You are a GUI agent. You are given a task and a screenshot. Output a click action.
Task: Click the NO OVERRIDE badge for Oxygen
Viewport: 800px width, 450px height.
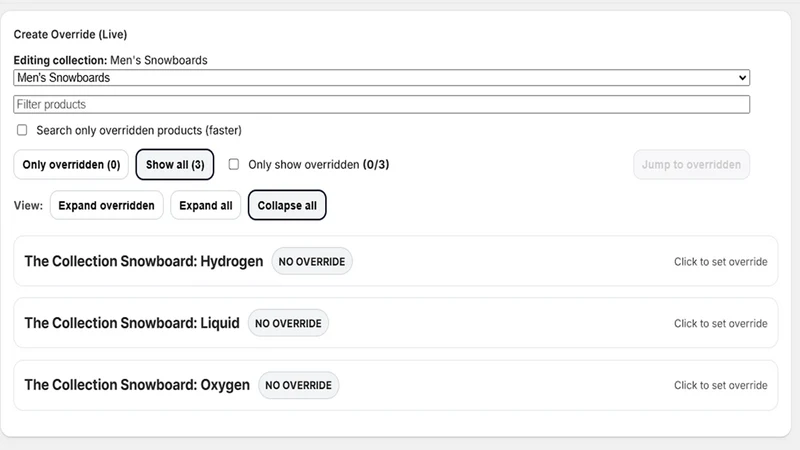pyautogui.click(x=298, y=385)
